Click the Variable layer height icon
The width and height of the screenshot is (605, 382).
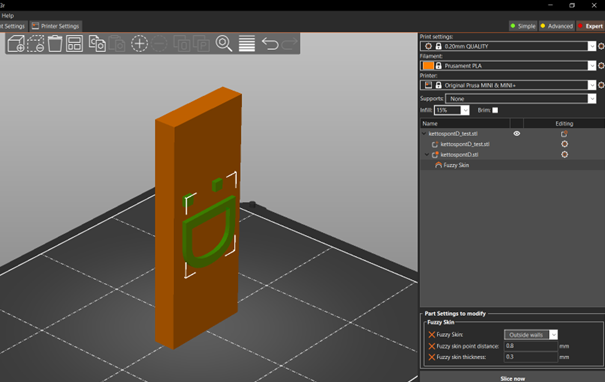pyautogui.click(x=247, y=43)
